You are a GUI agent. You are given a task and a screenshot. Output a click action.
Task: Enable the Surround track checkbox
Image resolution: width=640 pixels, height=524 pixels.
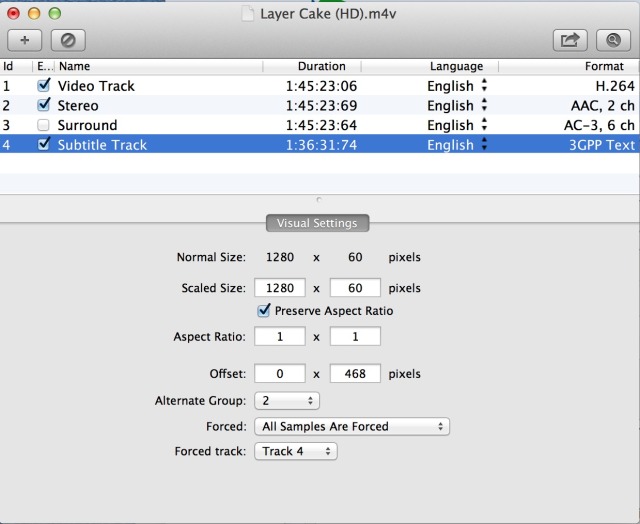click(x=43, y=125)
